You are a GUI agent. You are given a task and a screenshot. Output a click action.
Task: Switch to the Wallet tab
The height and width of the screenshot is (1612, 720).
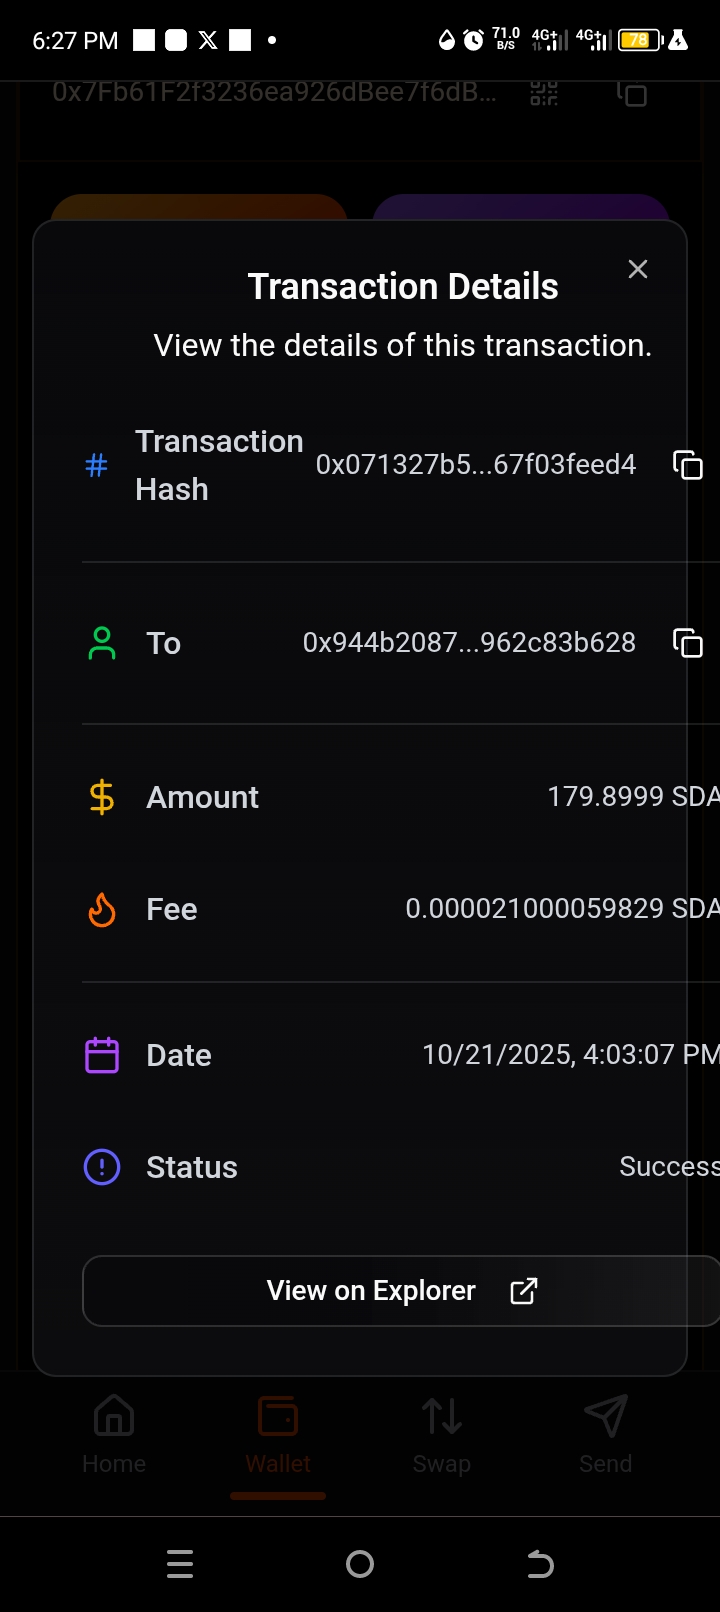pyautogui.click(x=278, y=1434)
